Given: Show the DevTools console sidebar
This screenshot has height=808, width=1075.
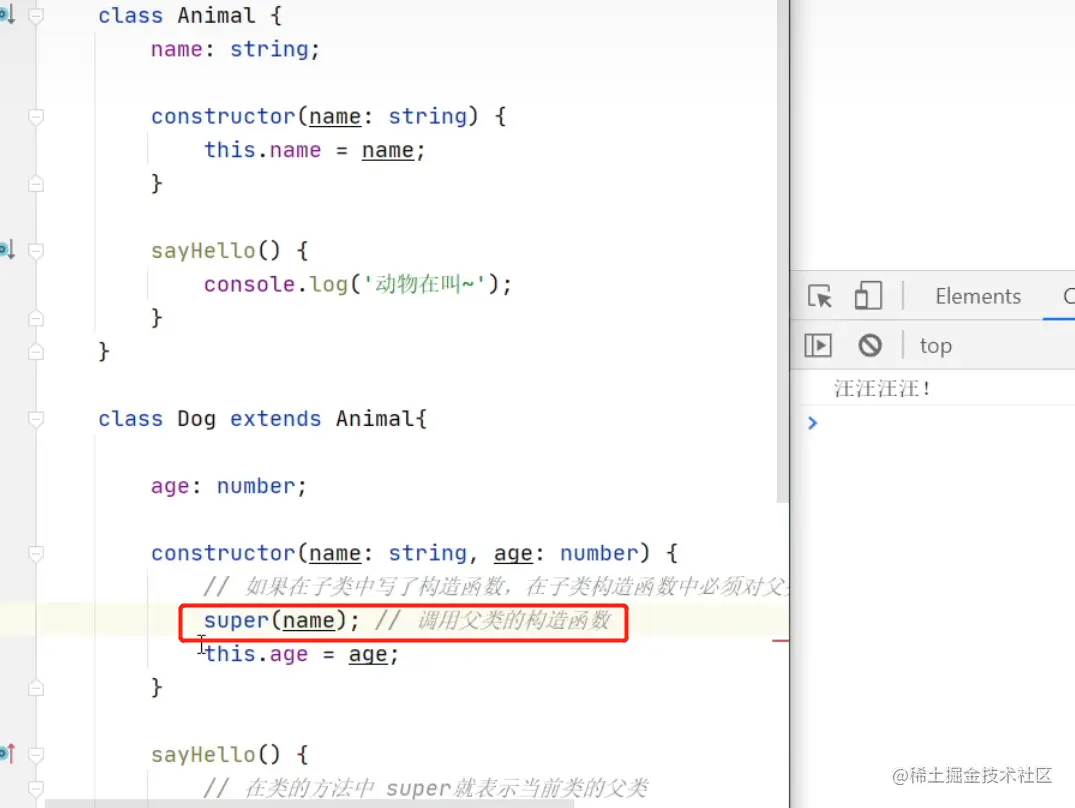Looking at the screenshot, I should click(x=818, y=345).
